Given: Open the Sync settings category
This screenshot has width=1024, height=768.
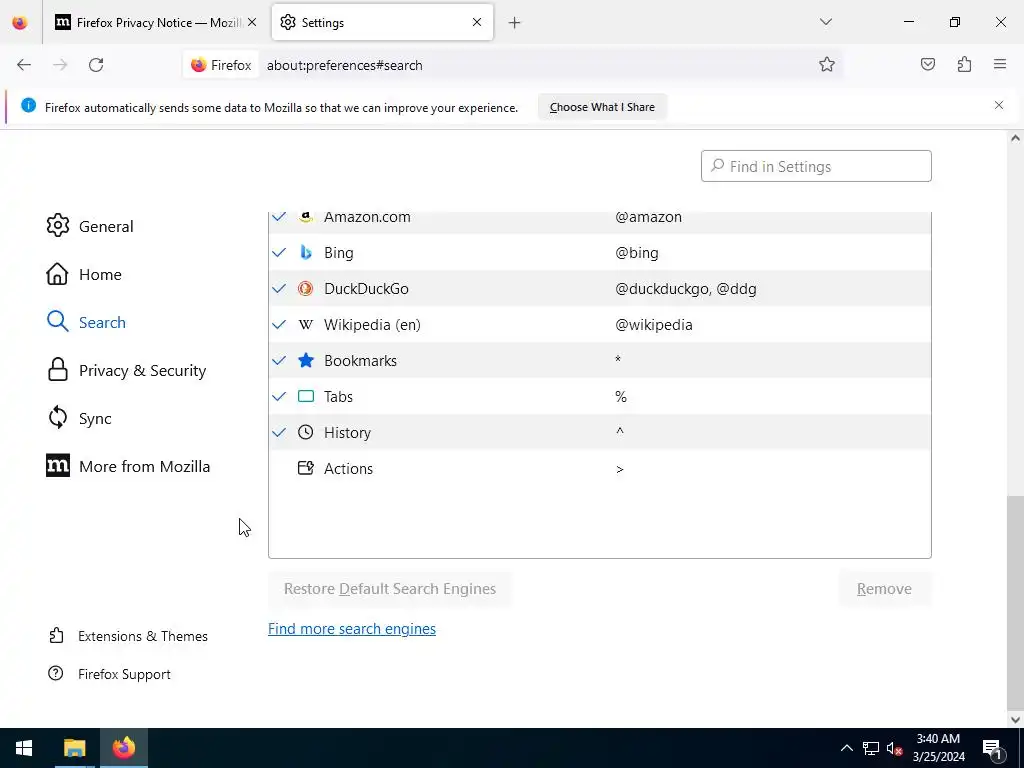Looking at the screenshot, I should [79, 419].
